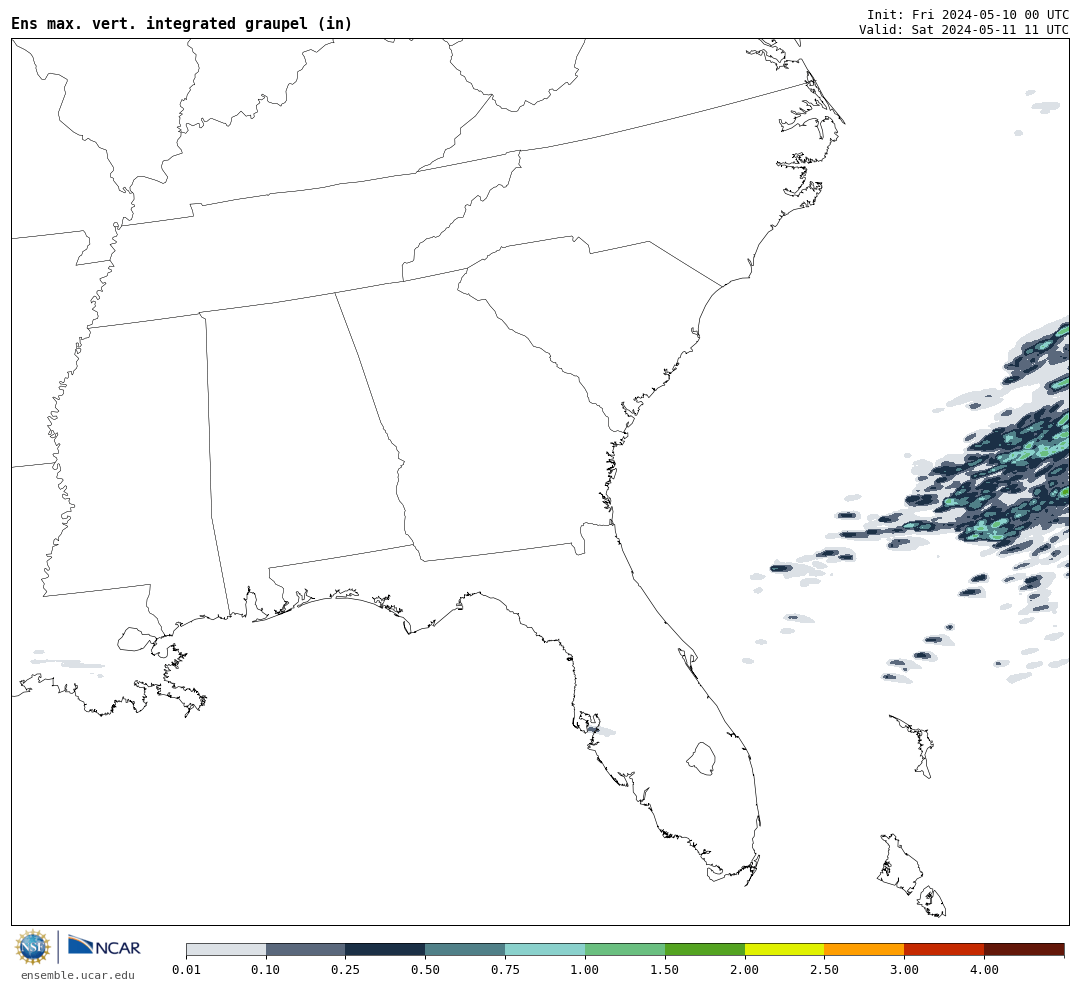Select the green 1.50–2.00 color swatch
1080x988 pixels.
(705, 950)
